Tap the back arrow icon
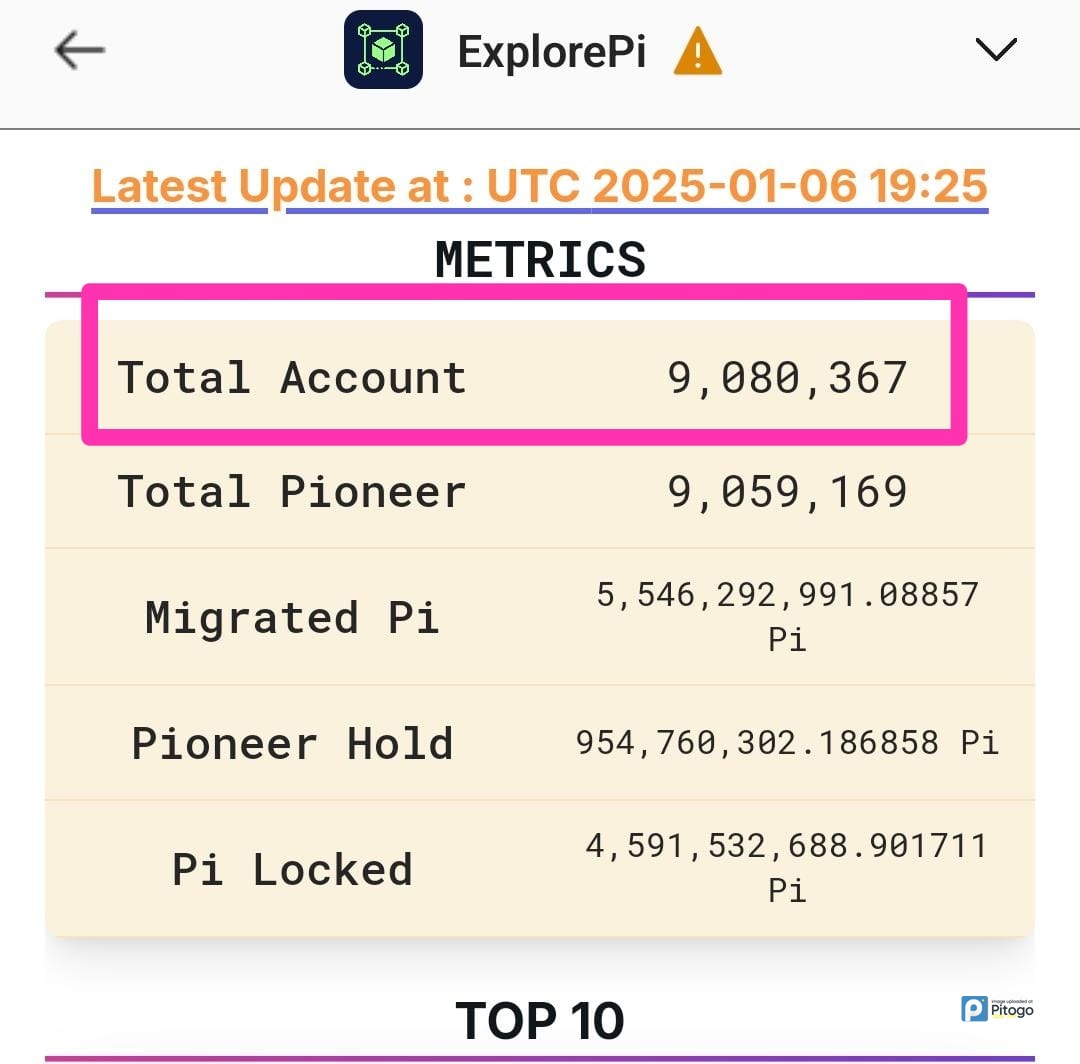Screen dimensions: 1080x1064 tap(80, 50)
